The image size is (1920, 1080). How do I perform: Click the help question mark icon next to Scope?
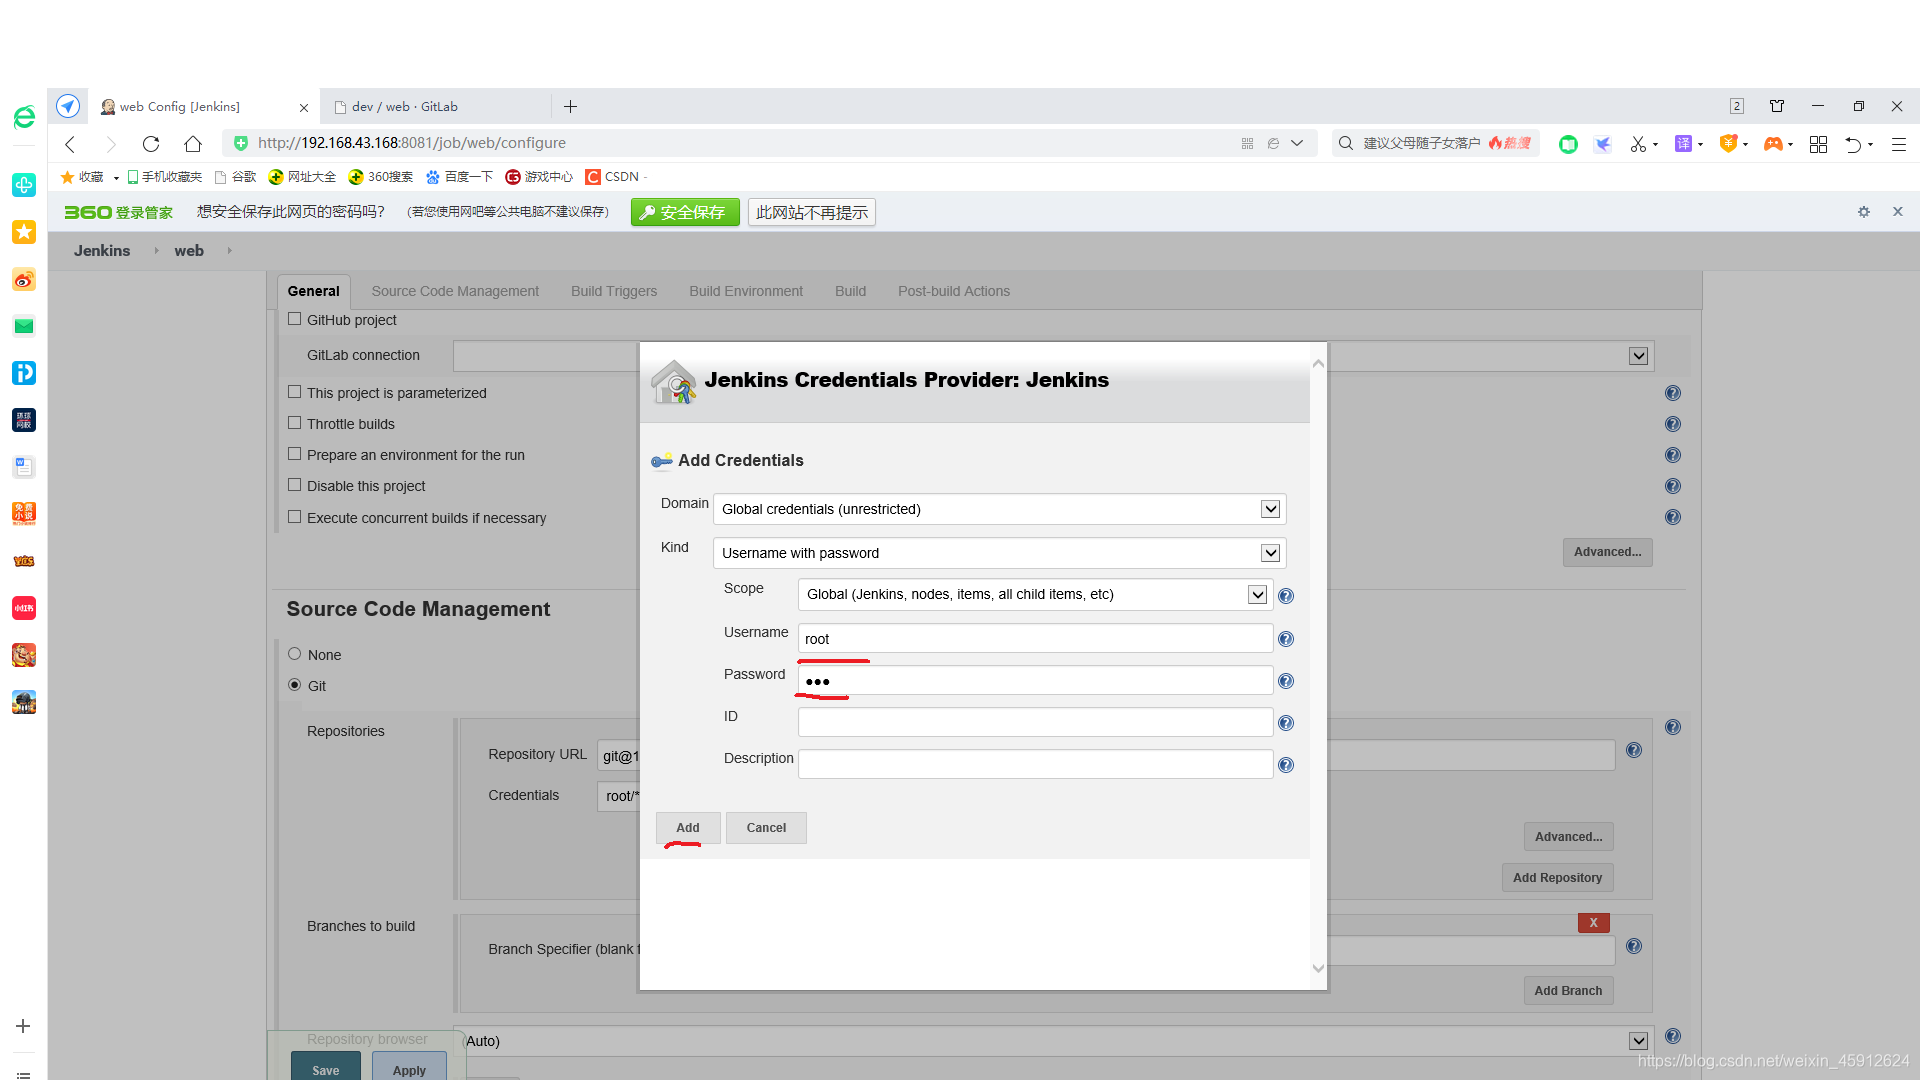pyautogui.click(x=1286, y=595)
